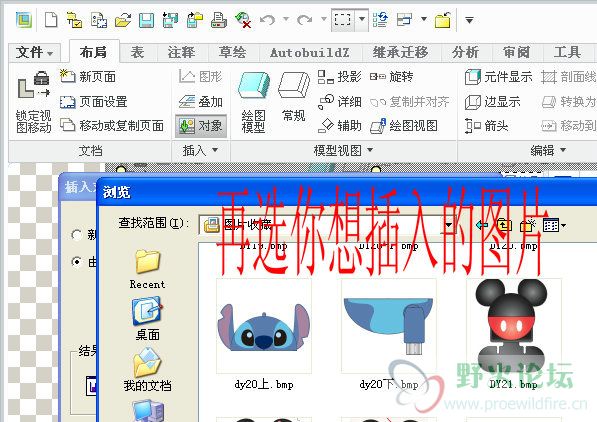Open the 文件 menu dropdown
The width and height of the screenshot is (597, 422).
tap(34, 52)
